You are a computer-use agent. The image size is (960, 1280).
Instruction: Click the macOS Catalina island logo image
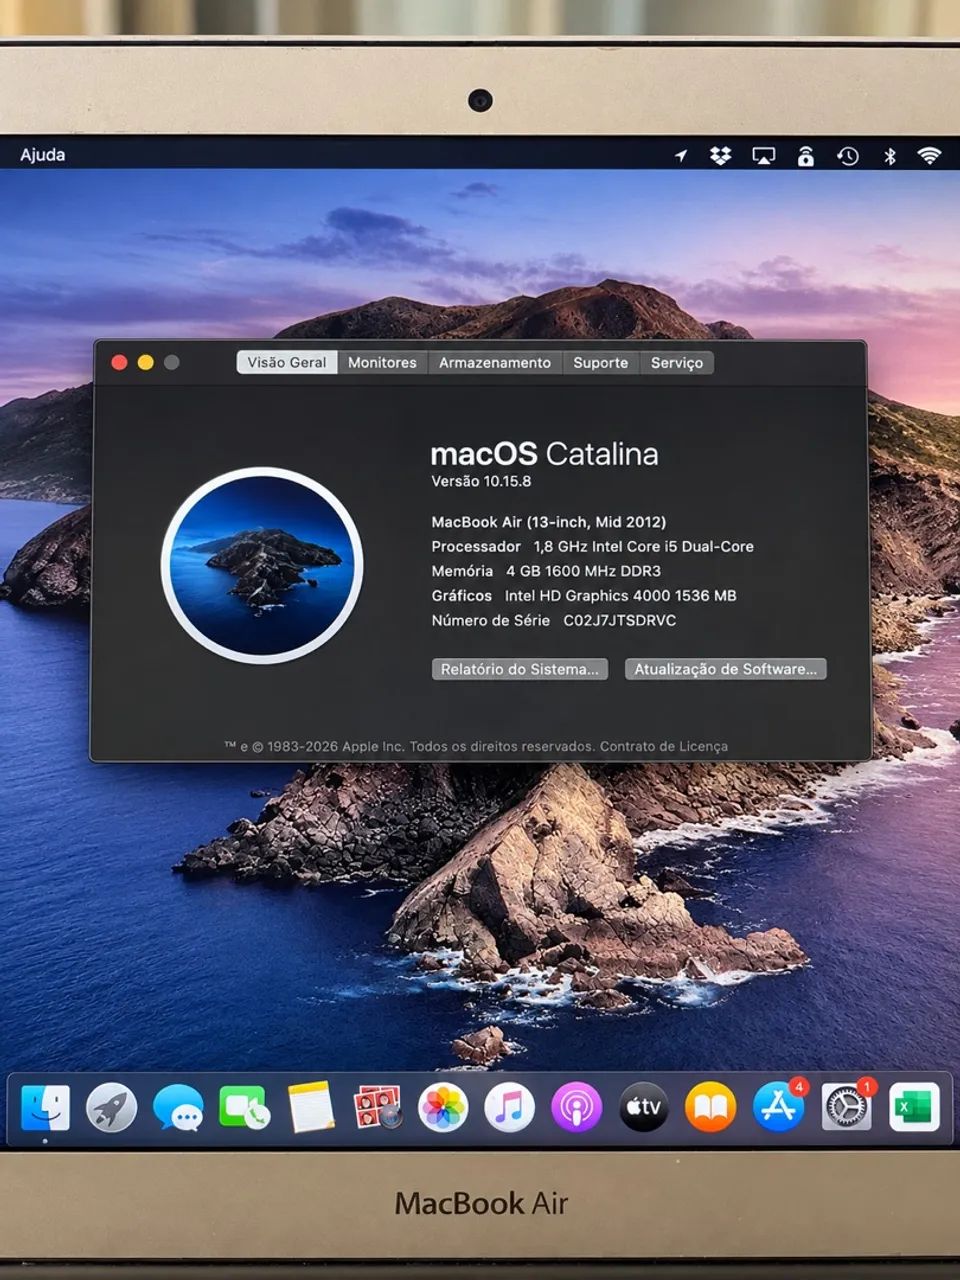coord(262,565)
